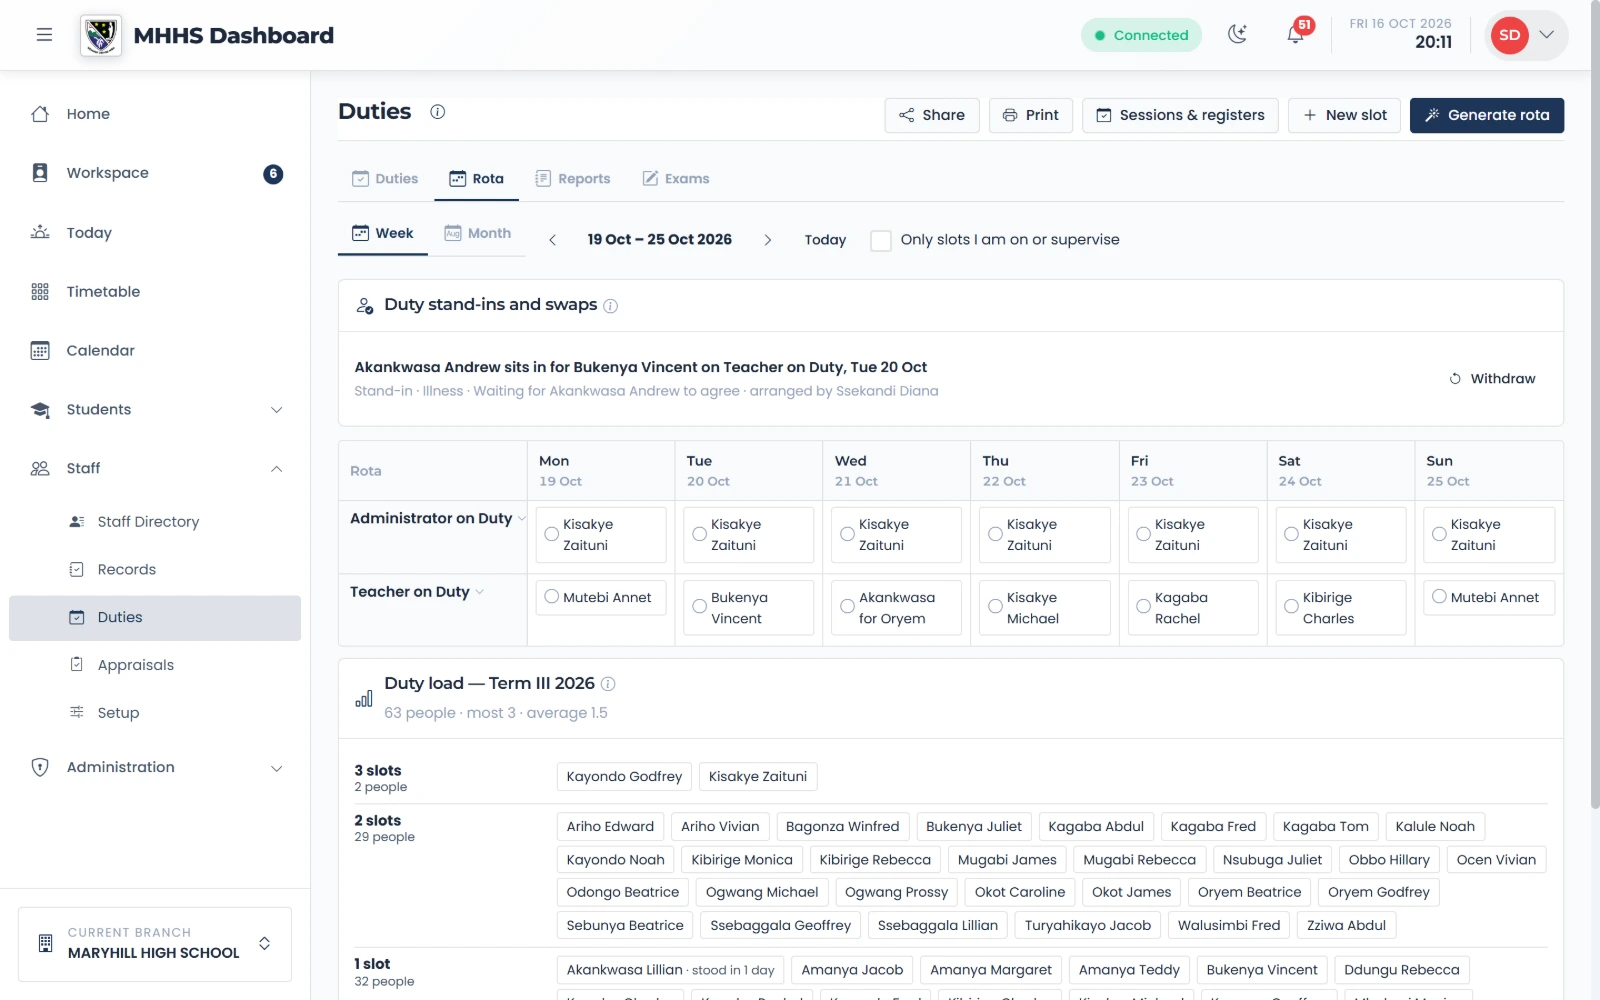Click the Kayondo Godfrey chip in 3 slots
This screenshot has height=1000, width=1600.
pyautogui.click(x=624, y=777)
